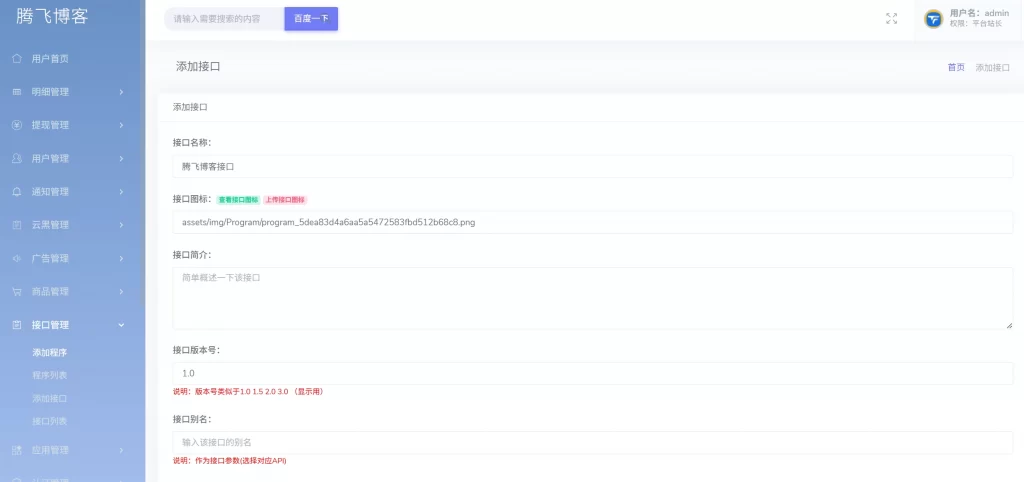Expand the 云黑管理 menu chevron
The height and width of the screenshot is (482, 1024).
[x=121, y=225]
